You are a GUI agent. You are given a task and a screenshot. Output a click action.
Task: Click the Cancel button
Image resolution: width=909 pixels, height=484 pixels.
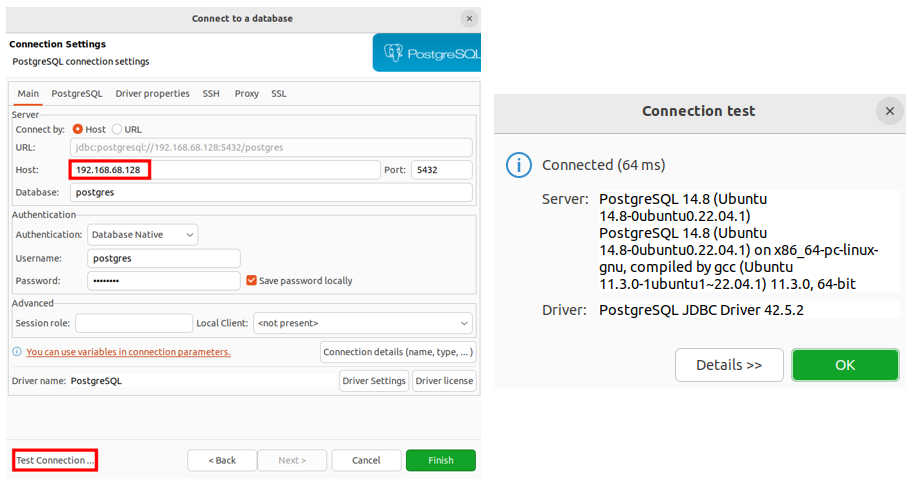(366, 460)
